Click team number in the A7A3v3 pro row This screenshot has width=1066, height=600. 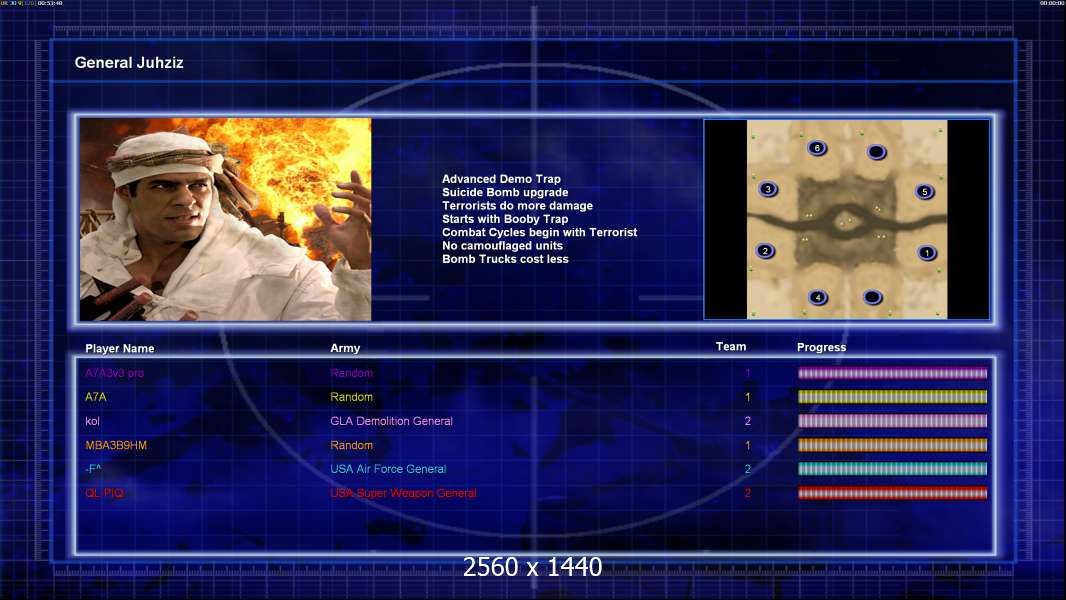748,373
